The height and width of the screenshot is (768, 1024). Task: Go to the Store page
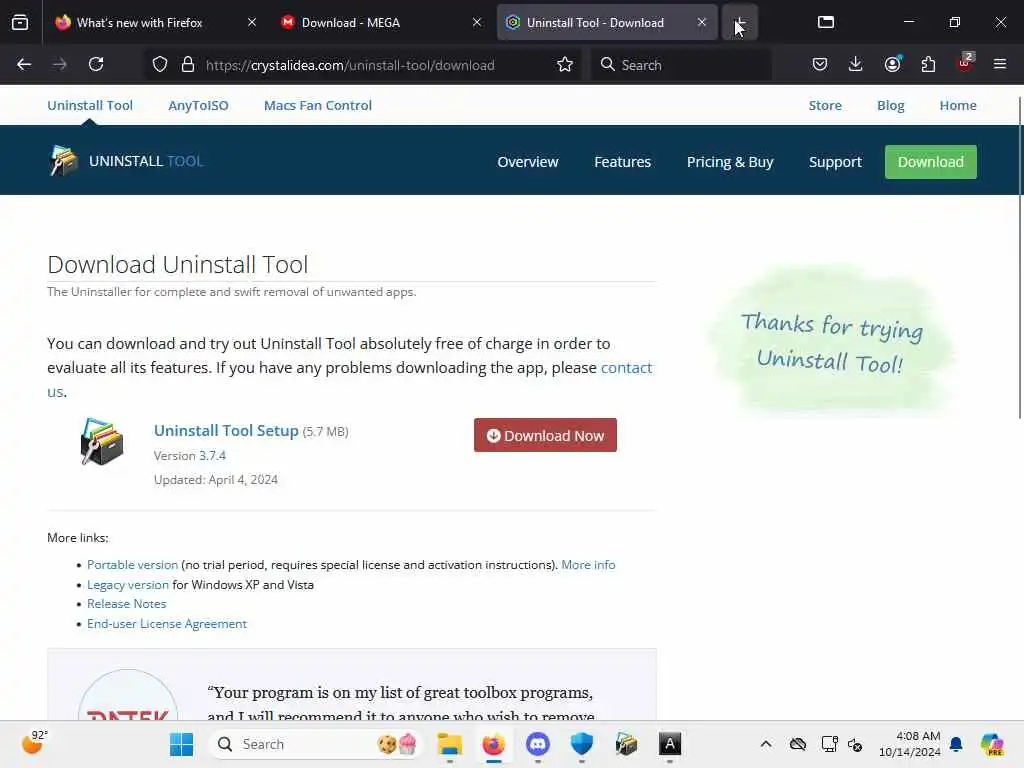coord(825,106)
